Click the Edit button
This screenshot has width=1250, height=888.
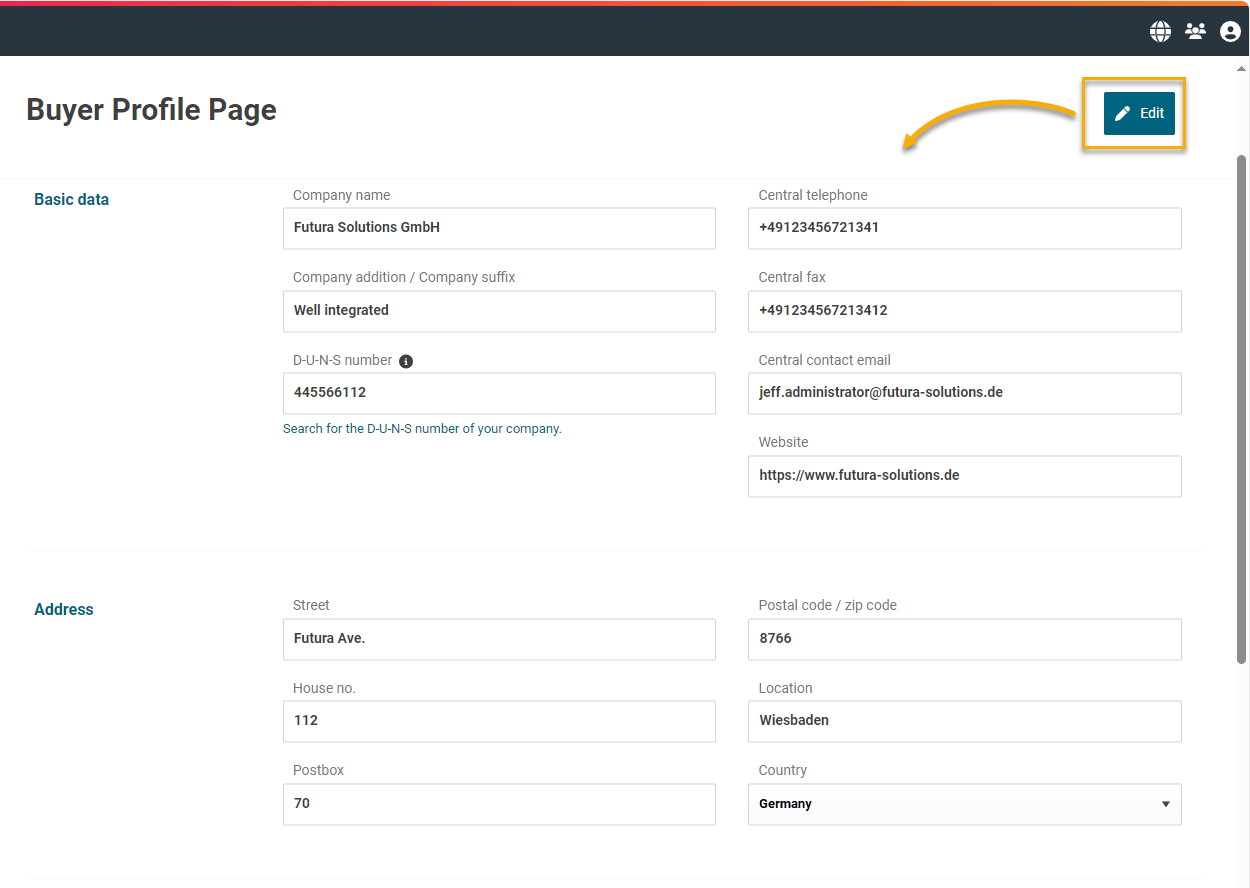click(1139, 113)
